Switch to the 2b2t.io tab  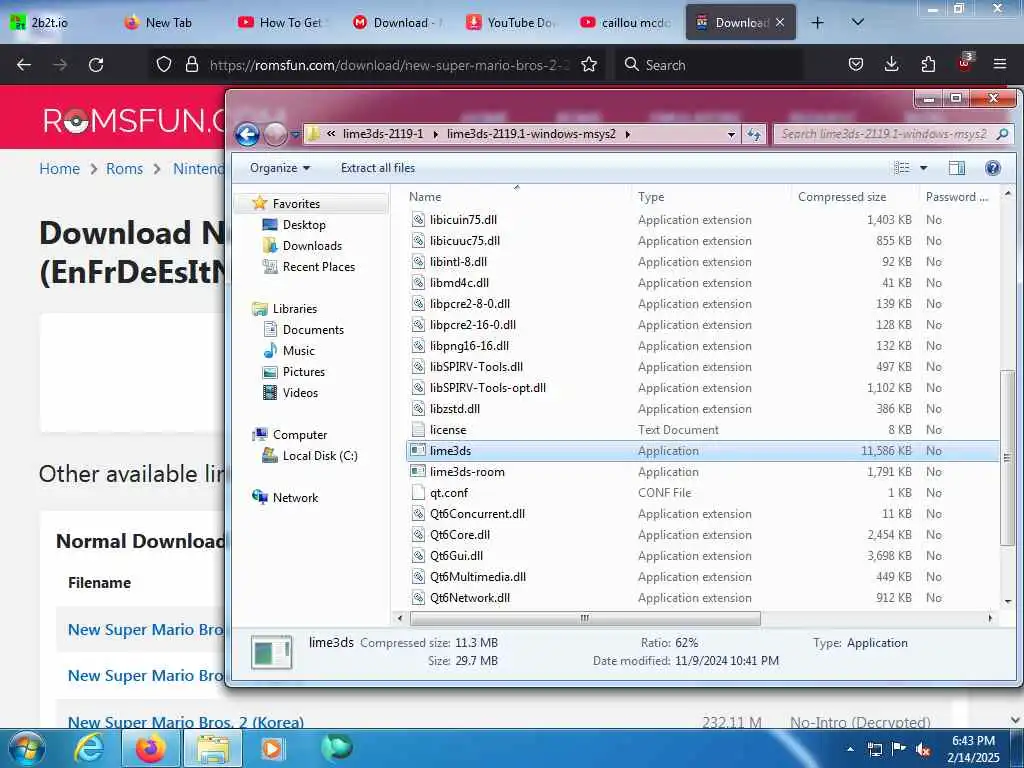coord(56,23)
